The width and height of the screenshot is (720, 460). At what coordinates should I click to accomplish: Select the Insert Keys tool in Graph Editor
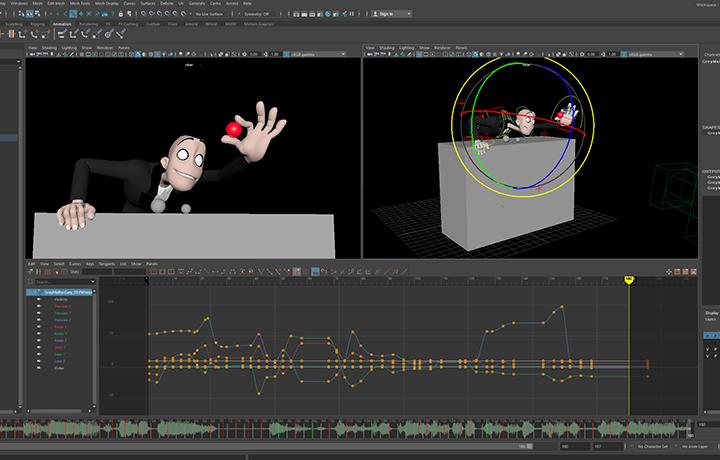click(x=38, y=272)
